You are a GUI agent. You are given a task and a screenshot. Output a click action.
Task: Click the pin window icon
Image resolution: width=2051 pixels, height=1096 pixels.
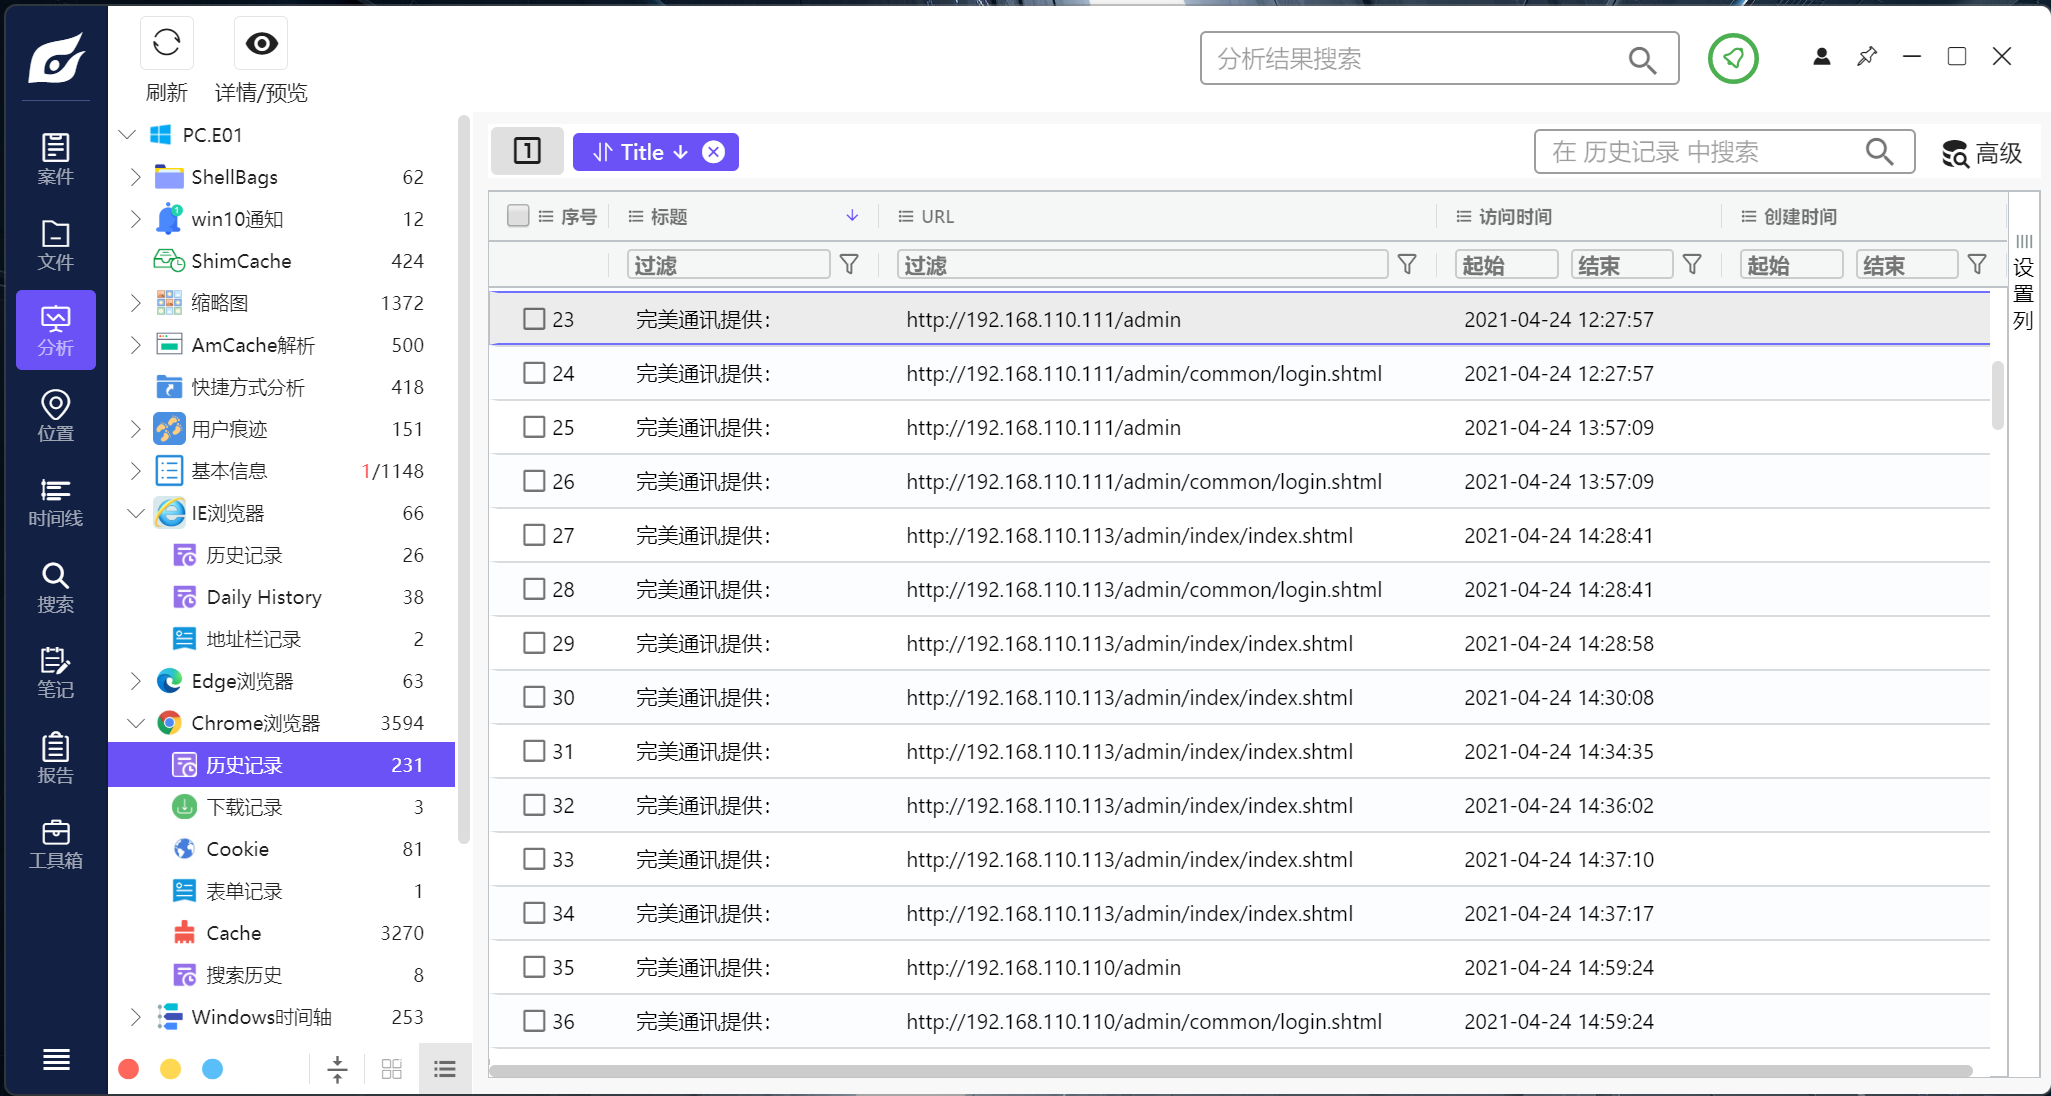point(1866,57)
